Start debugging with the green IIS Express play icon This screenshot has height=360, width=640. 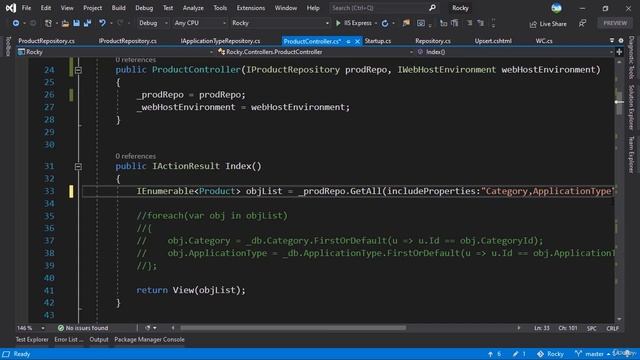[x=338, y=23]
